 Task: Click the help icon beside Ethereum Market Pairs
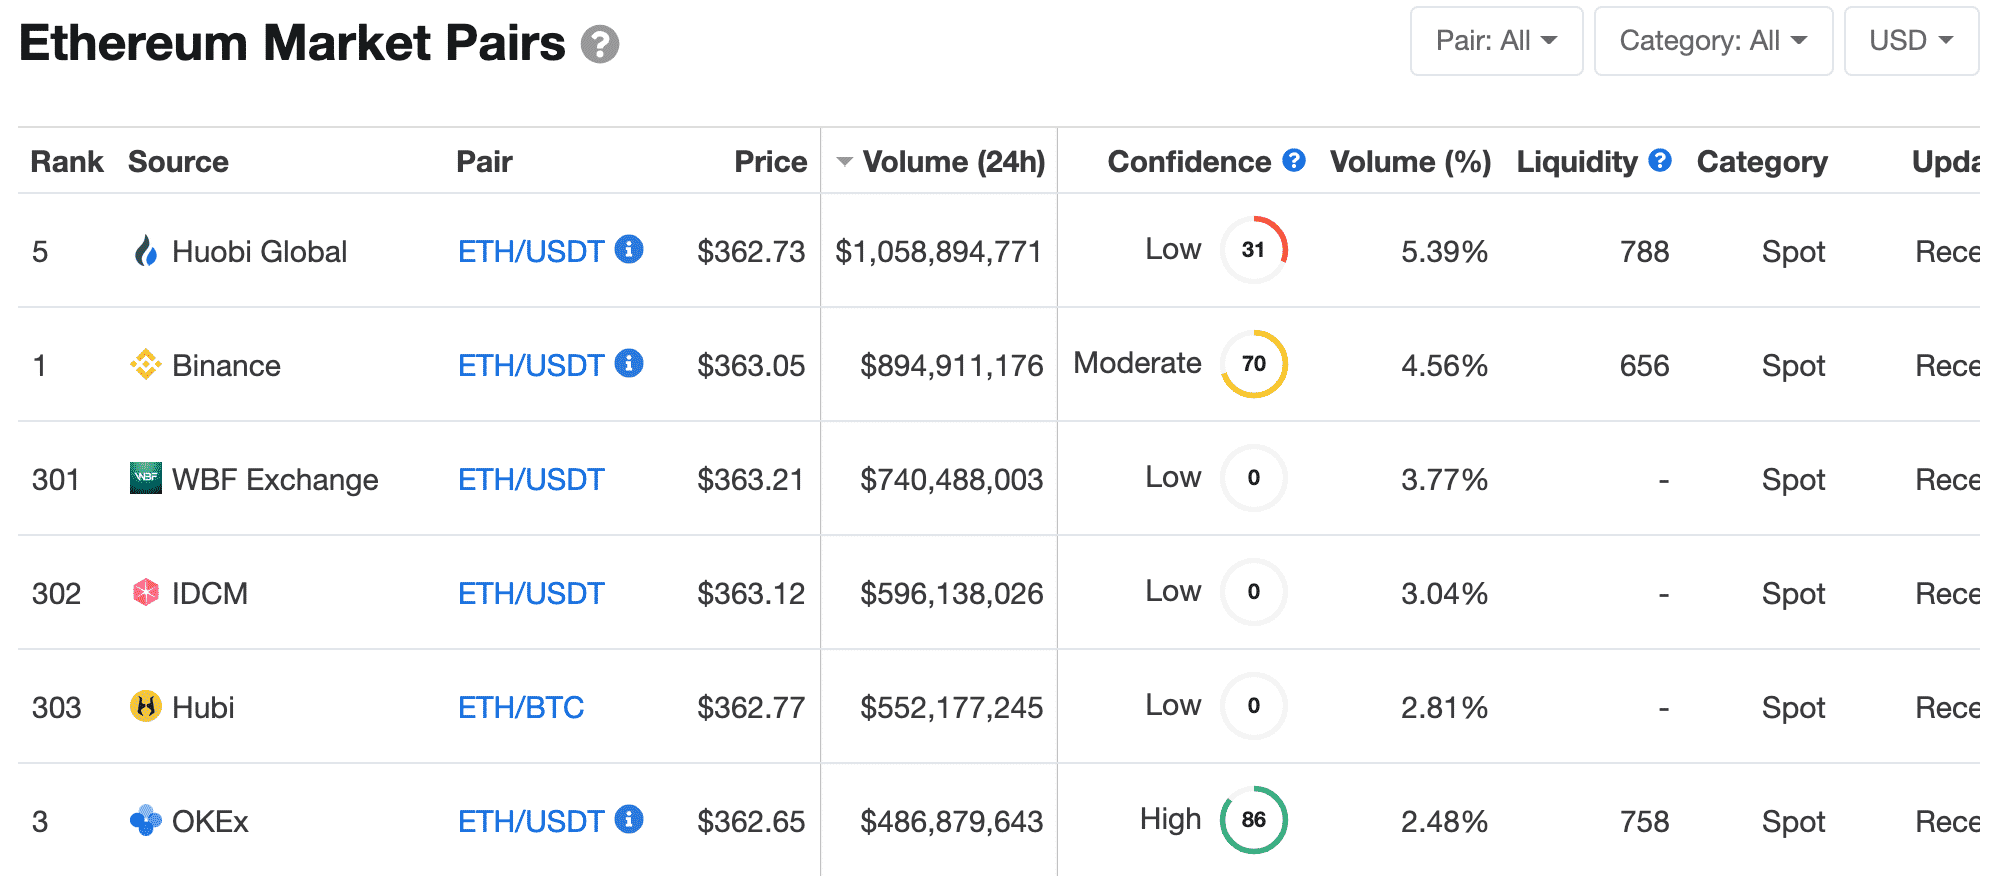click(x=600, y=45)
